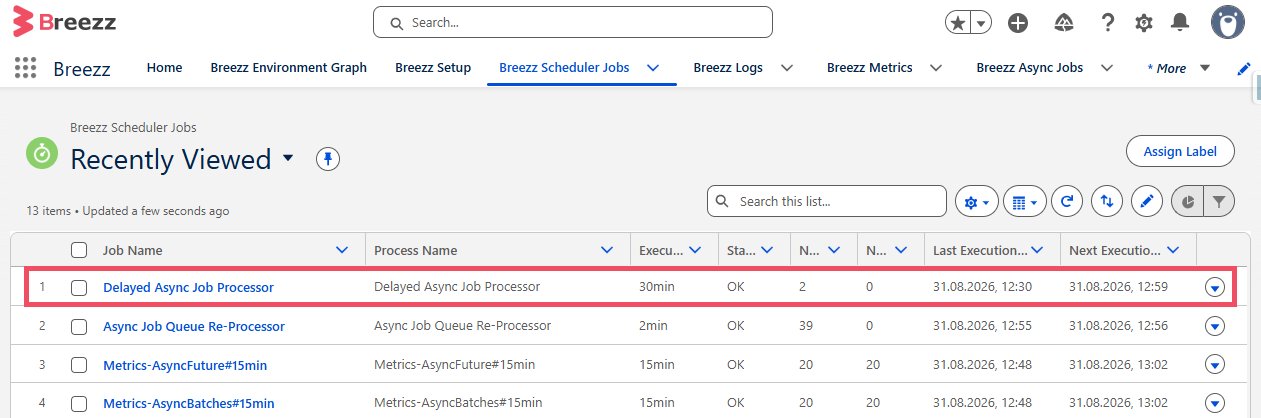This screenshot has height=418, width=1261.
Task: Expand the Breezz Async Jobs tab chevron
Action: pos(1106,68)
